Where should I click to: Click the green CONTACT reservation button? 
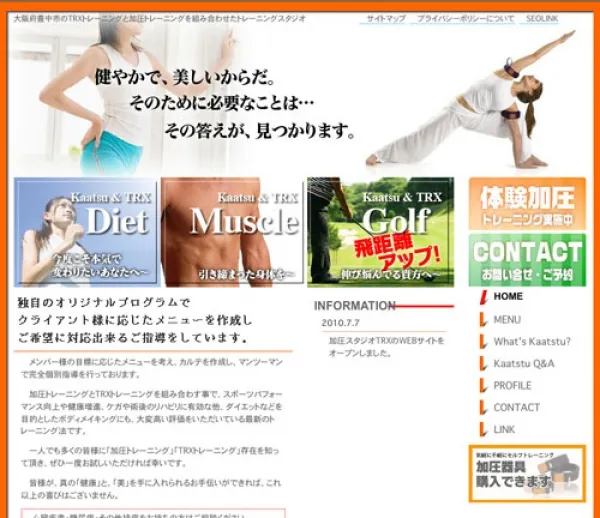point(527,260)
